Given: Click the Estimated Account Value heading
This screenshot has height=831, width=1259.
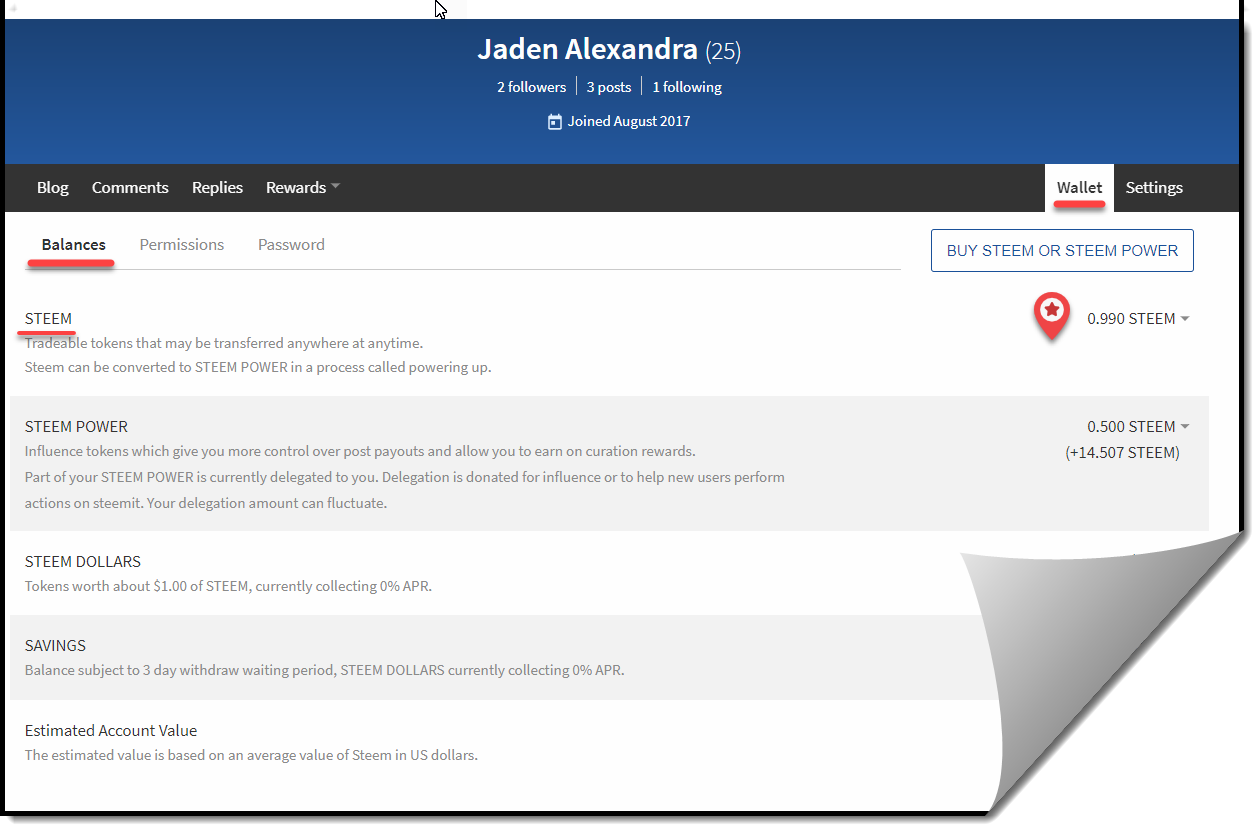Looking at the screenshot, I should [x=111, y=731].
